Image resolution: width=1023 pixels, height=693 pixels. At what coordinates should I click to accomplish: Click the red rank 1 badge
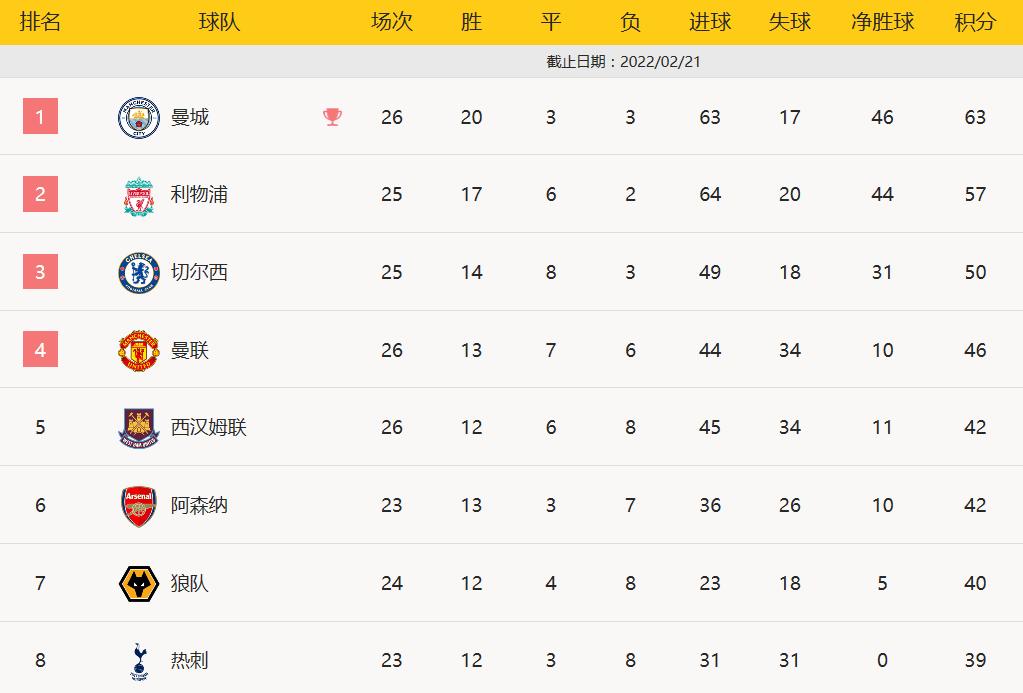click(x=40, y=117)
